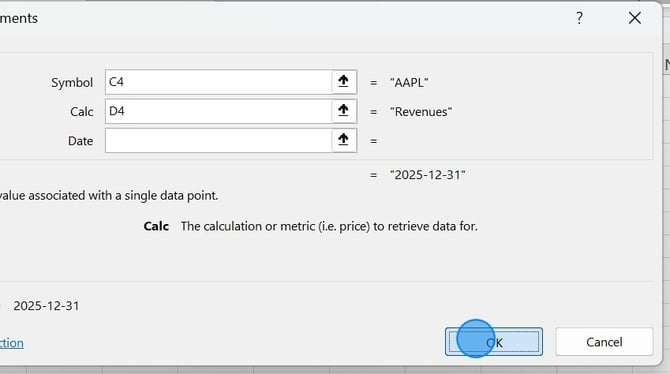Click the Calc argument label
670x374 pixels.
(x=82, y=112)
